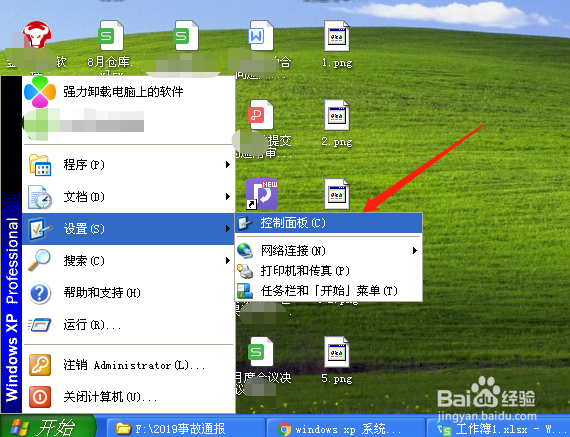
Task: Click the 网络连接 globe icon
Action: pyautogui.click(x=245, y=250)
